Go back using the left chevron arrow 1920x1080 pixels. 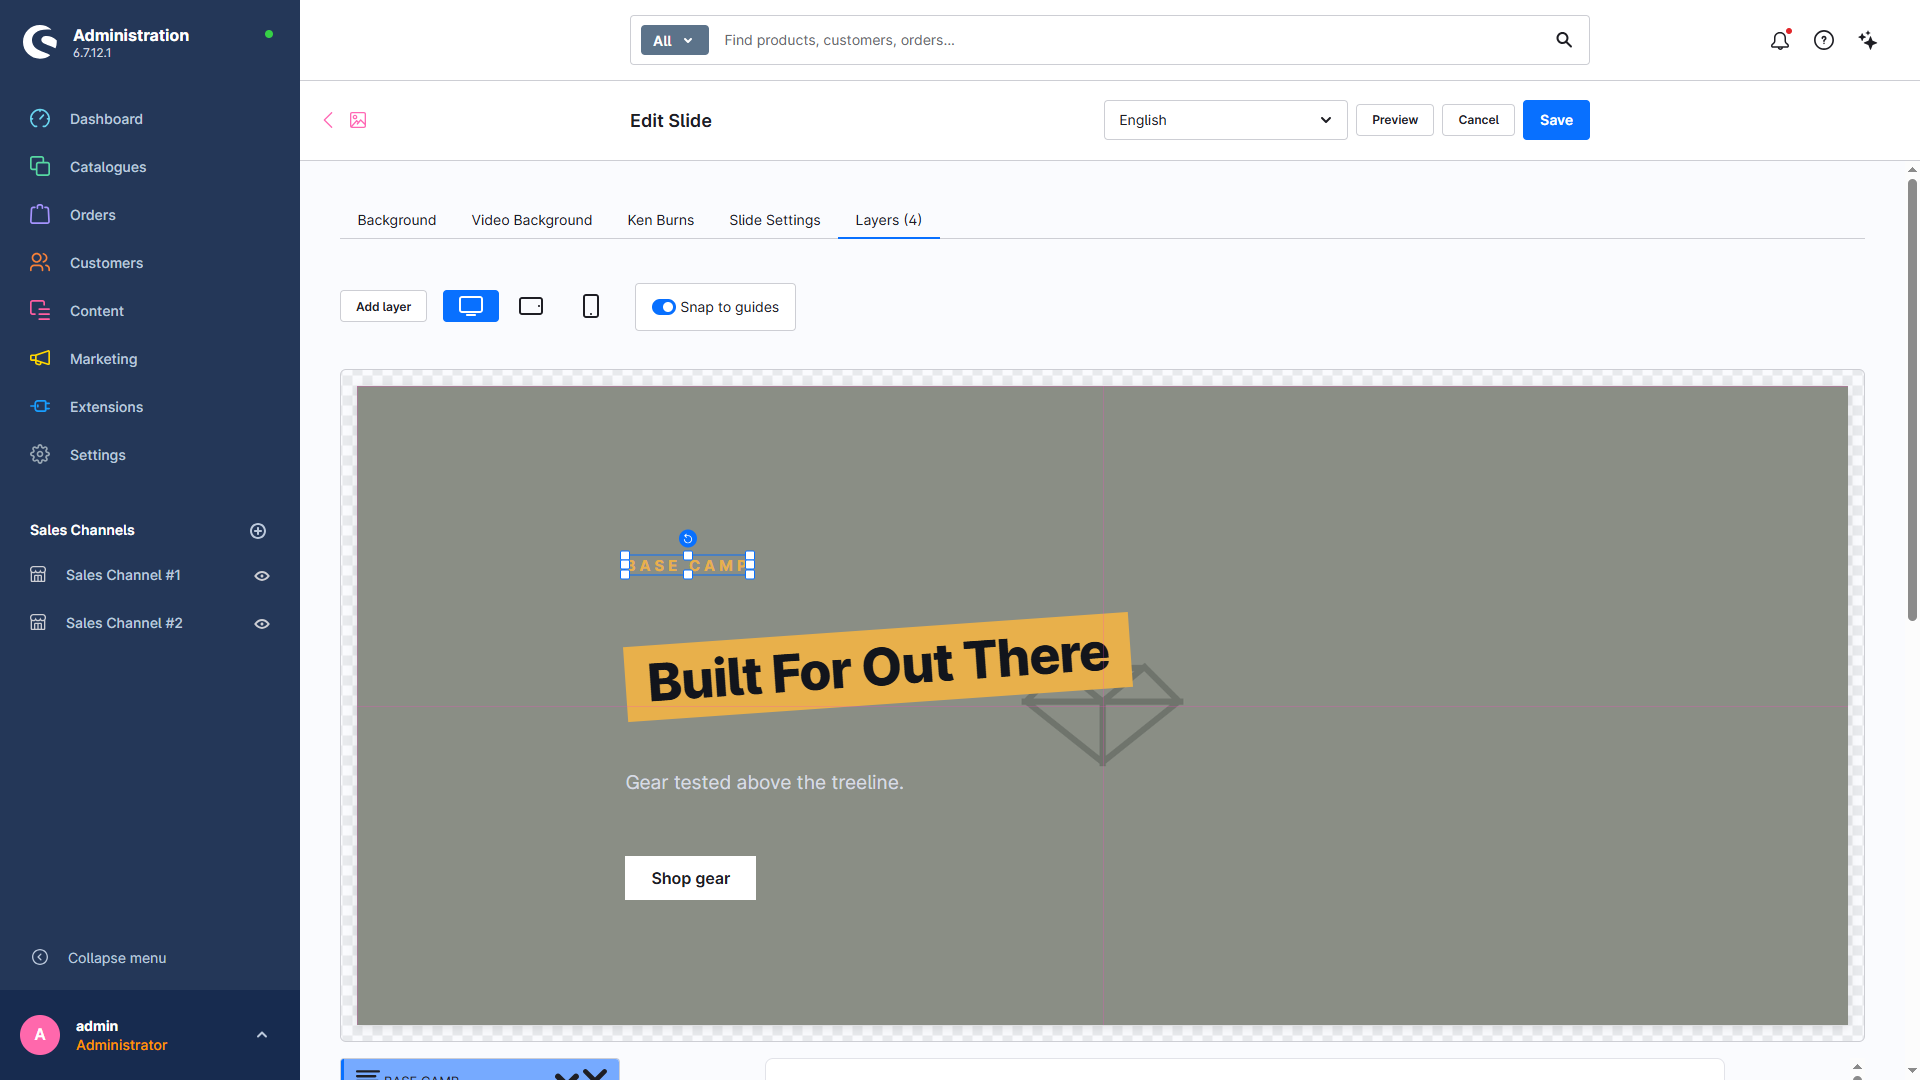[328, 120]
